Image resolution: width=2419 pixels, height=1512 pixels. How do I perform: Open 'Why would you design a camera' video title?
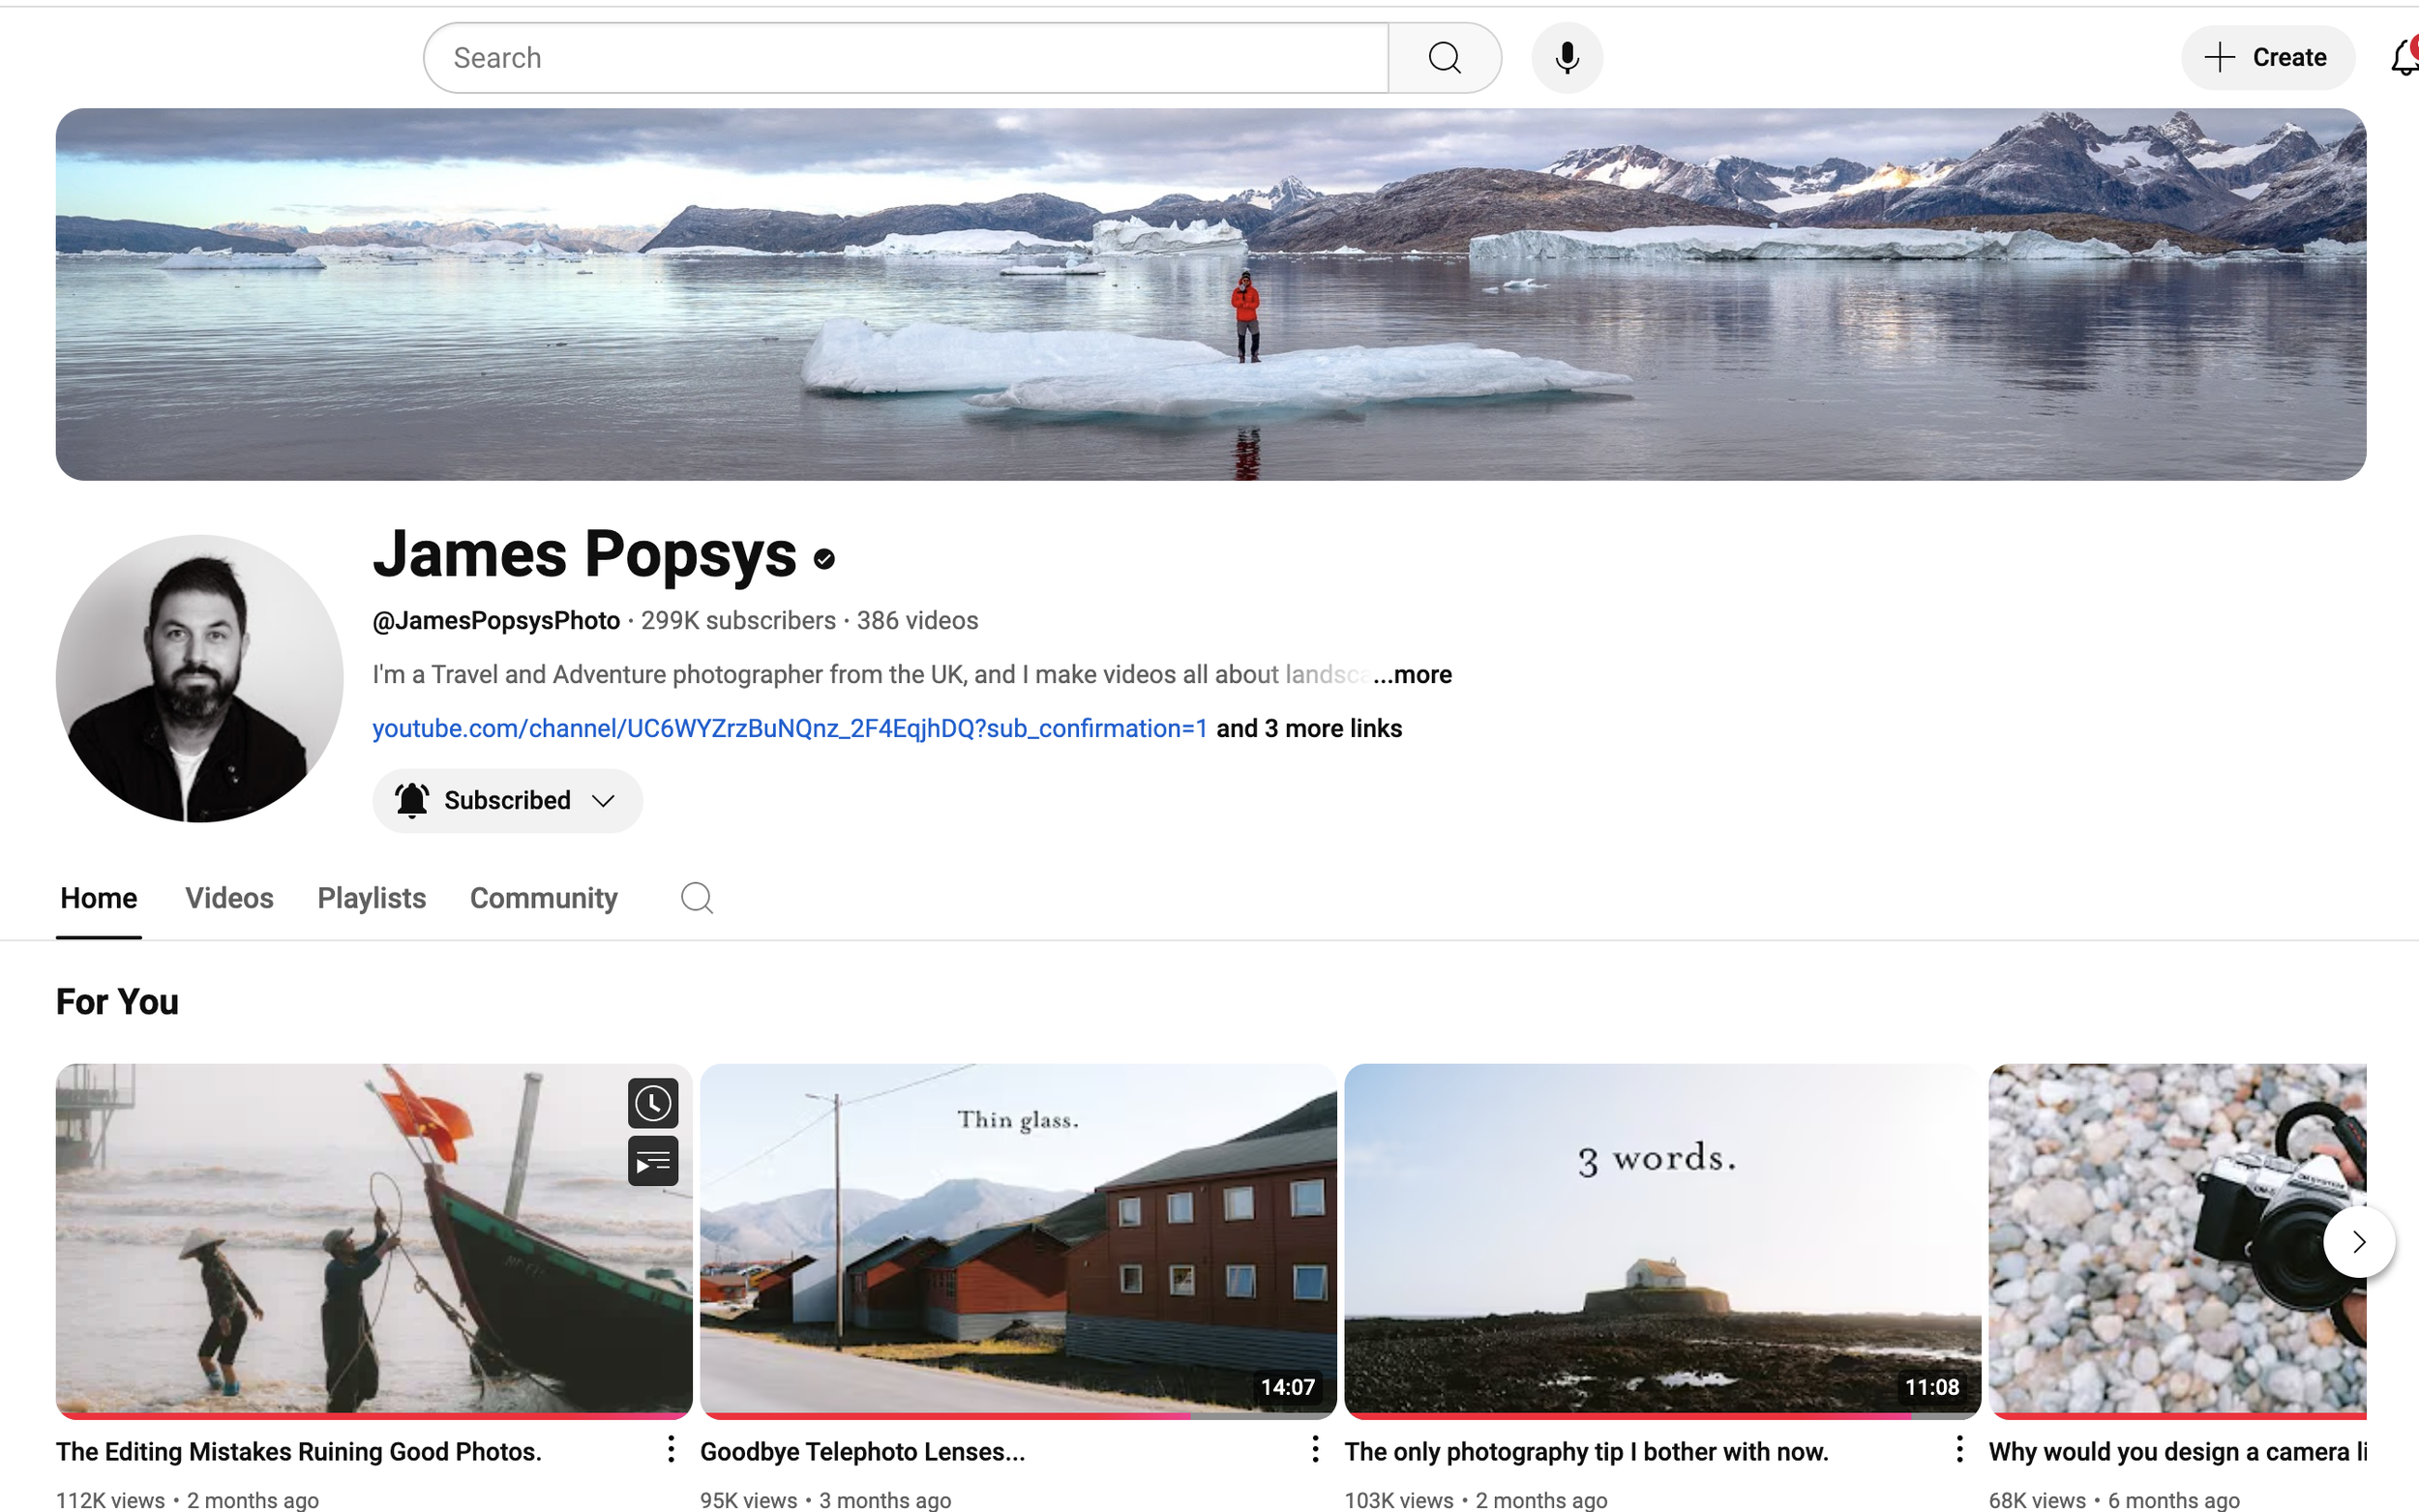[2178, 1452]
